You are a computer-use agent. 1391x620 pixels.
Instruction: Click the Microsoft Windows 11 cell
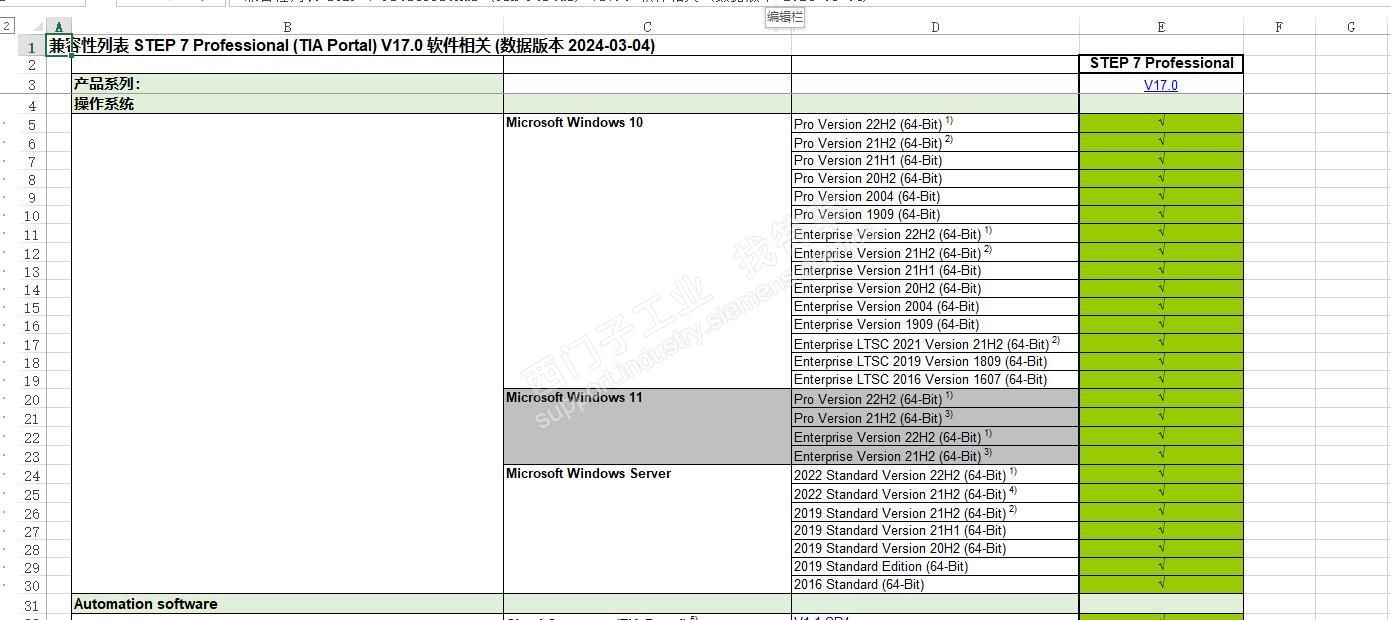point(647,427)
